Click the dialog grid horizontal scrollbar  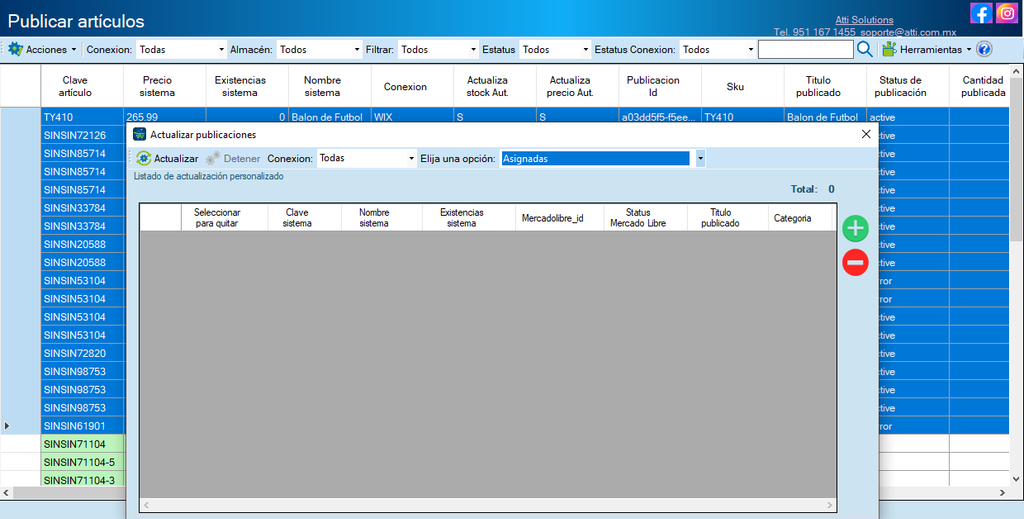point(488,505)
